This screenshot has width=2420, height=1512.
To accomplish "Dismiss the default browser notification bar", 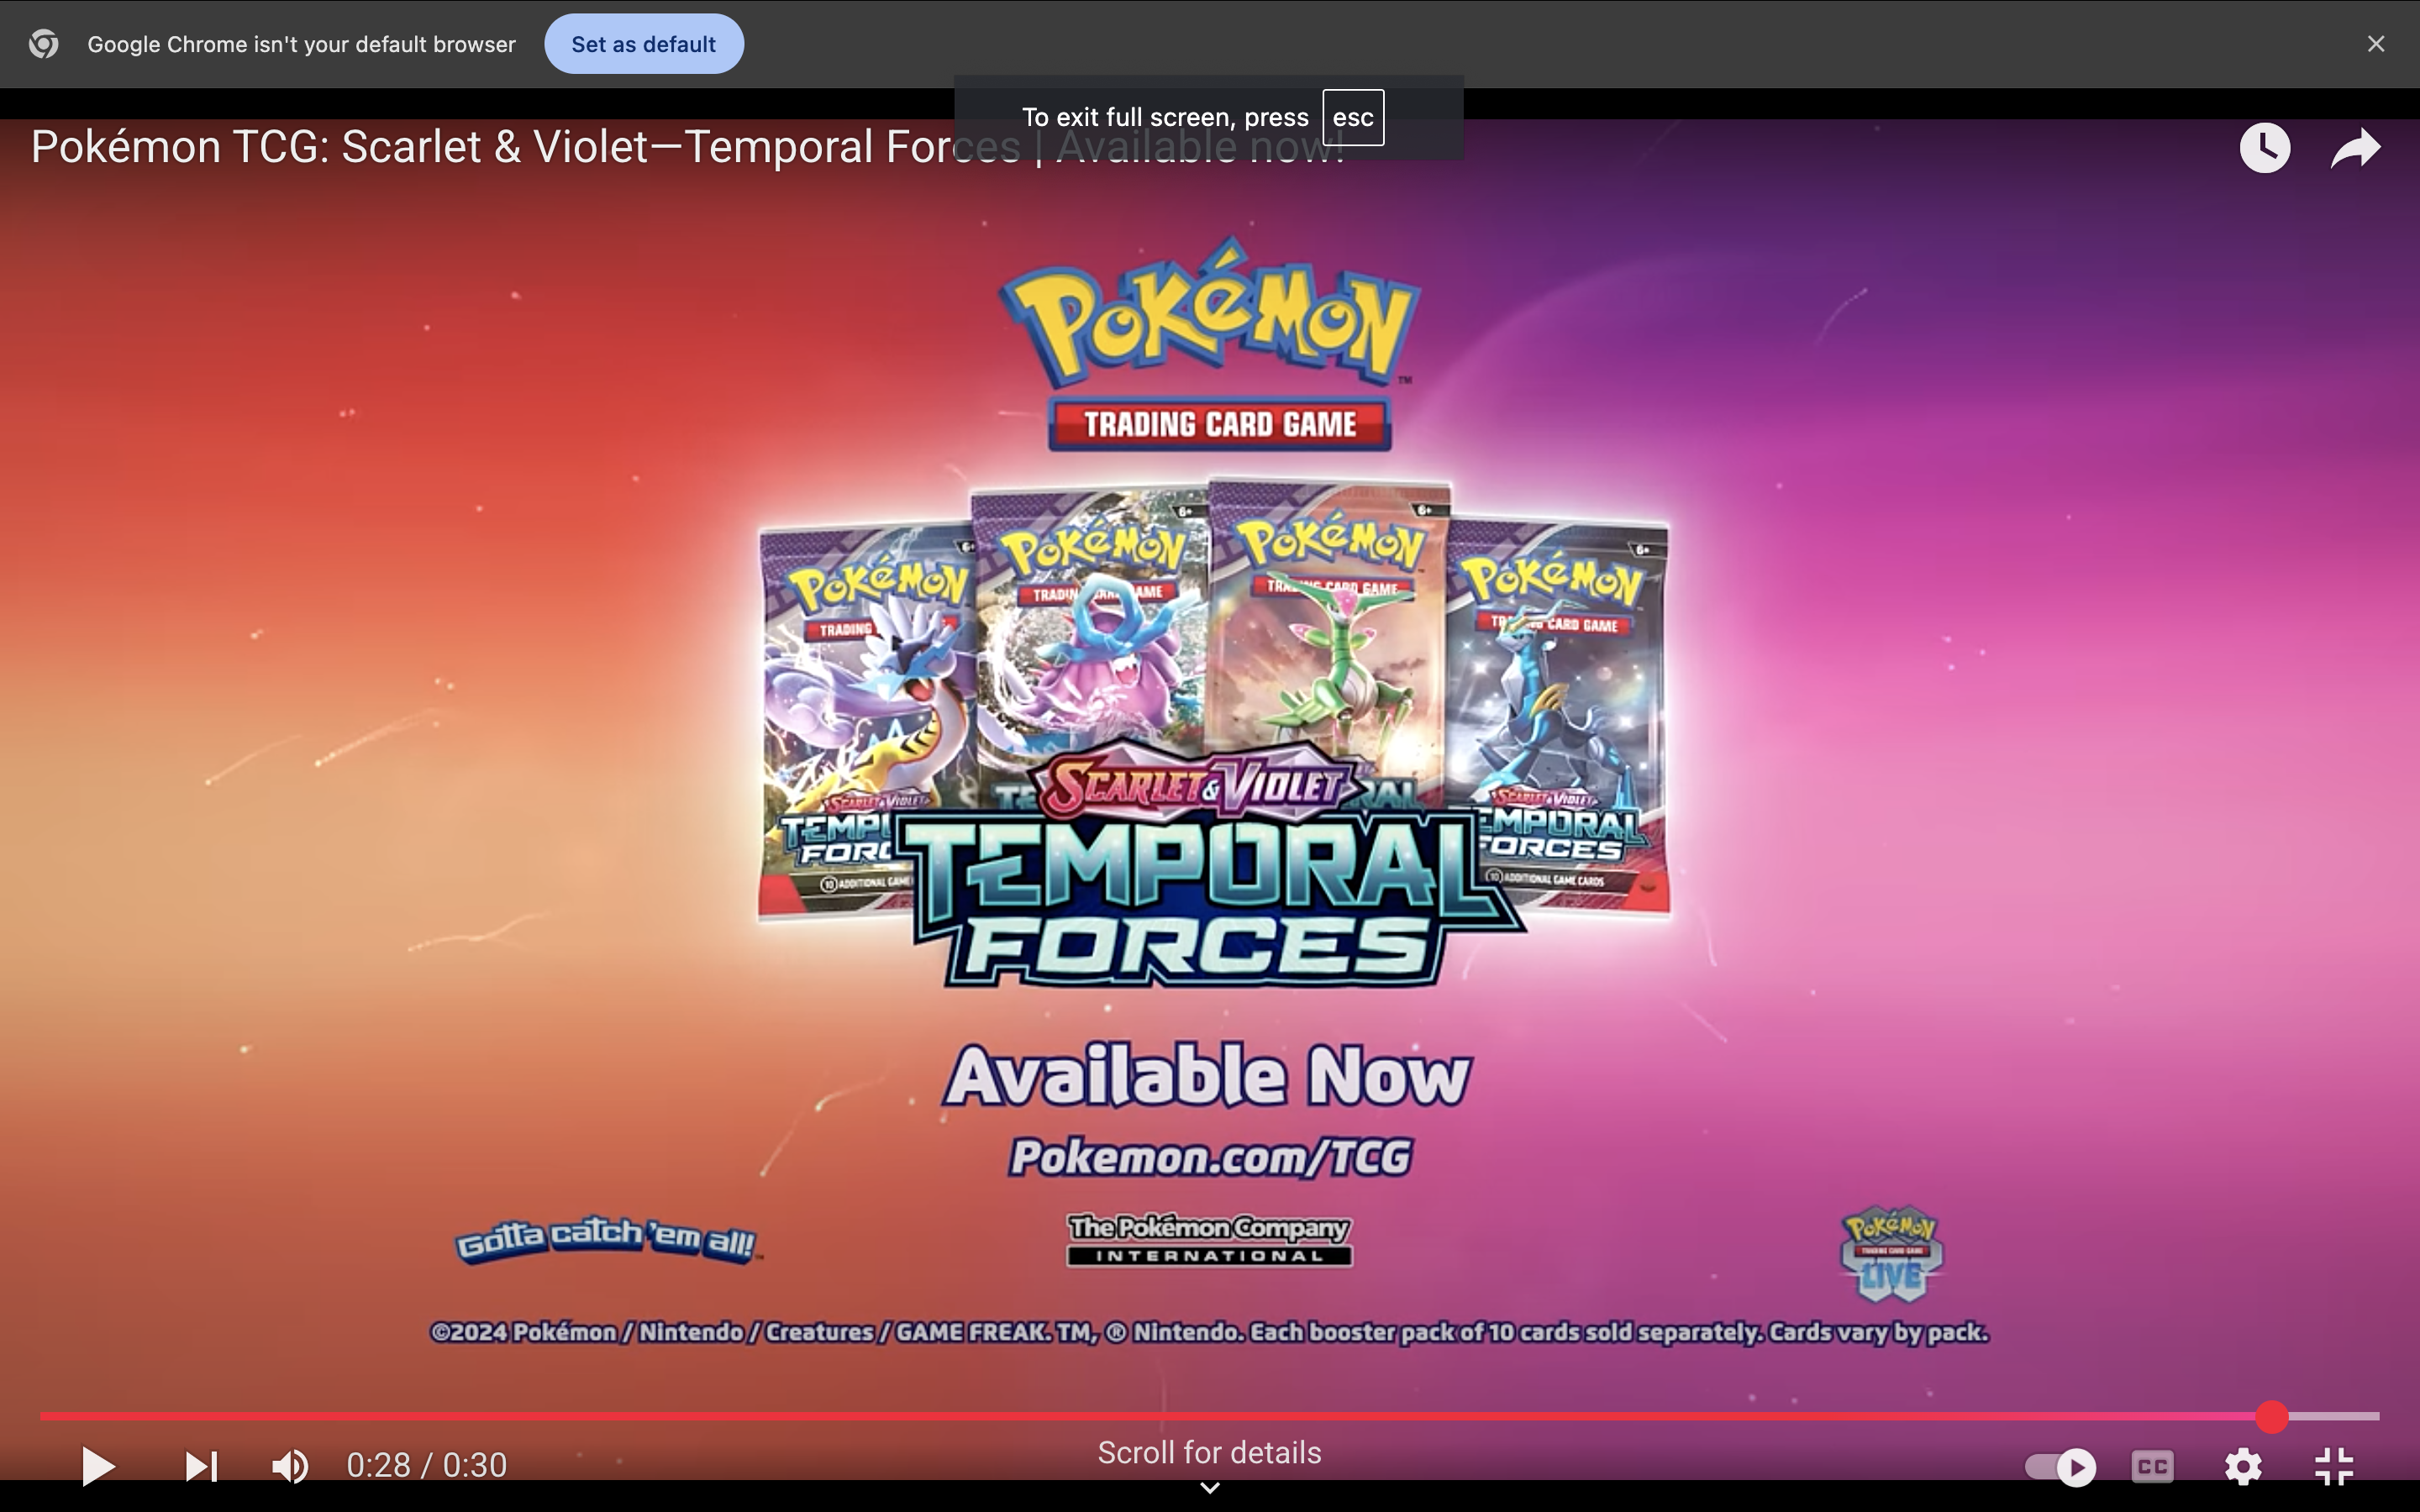I will tap(2376, 44).
